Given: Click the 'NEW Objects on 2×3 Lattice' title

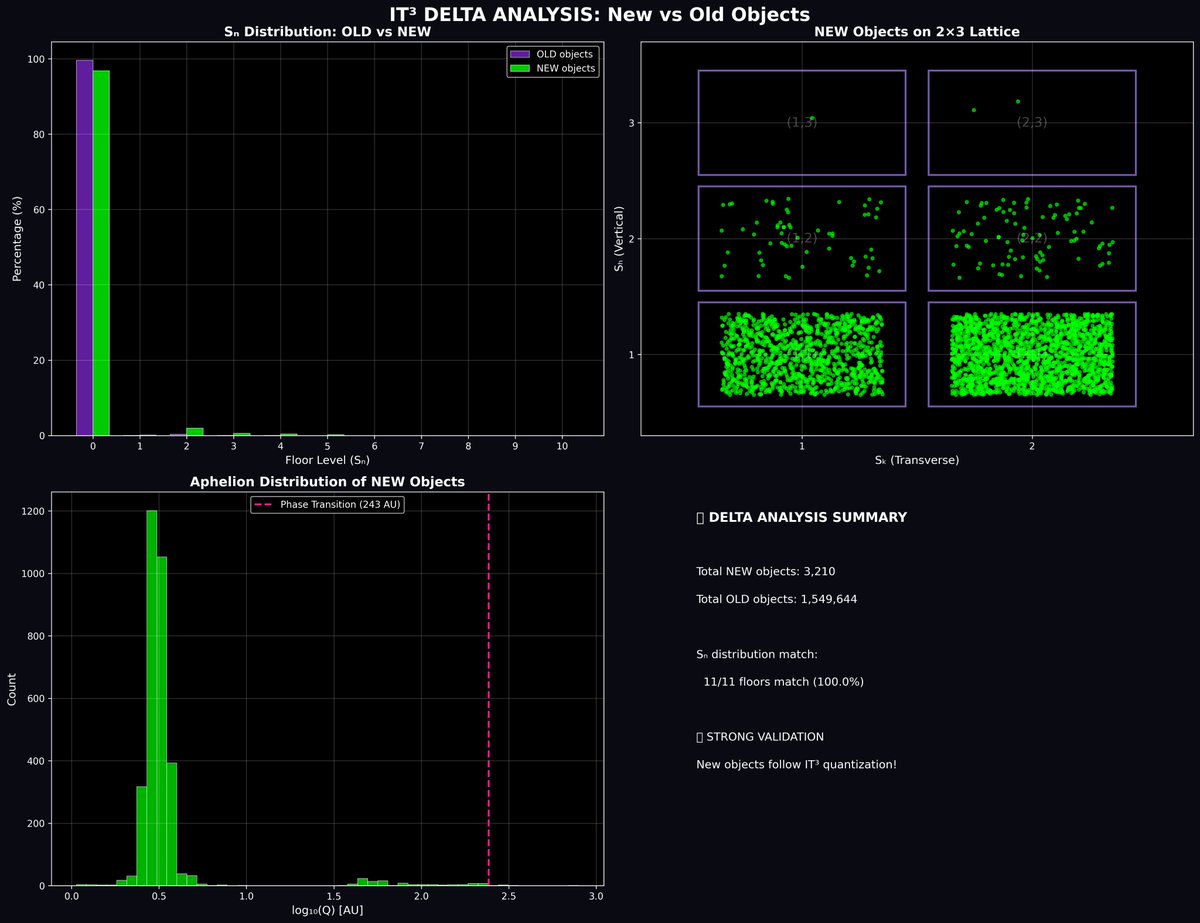Looking at the screenshot, I should pyautogui.click(x=917, y=32).
